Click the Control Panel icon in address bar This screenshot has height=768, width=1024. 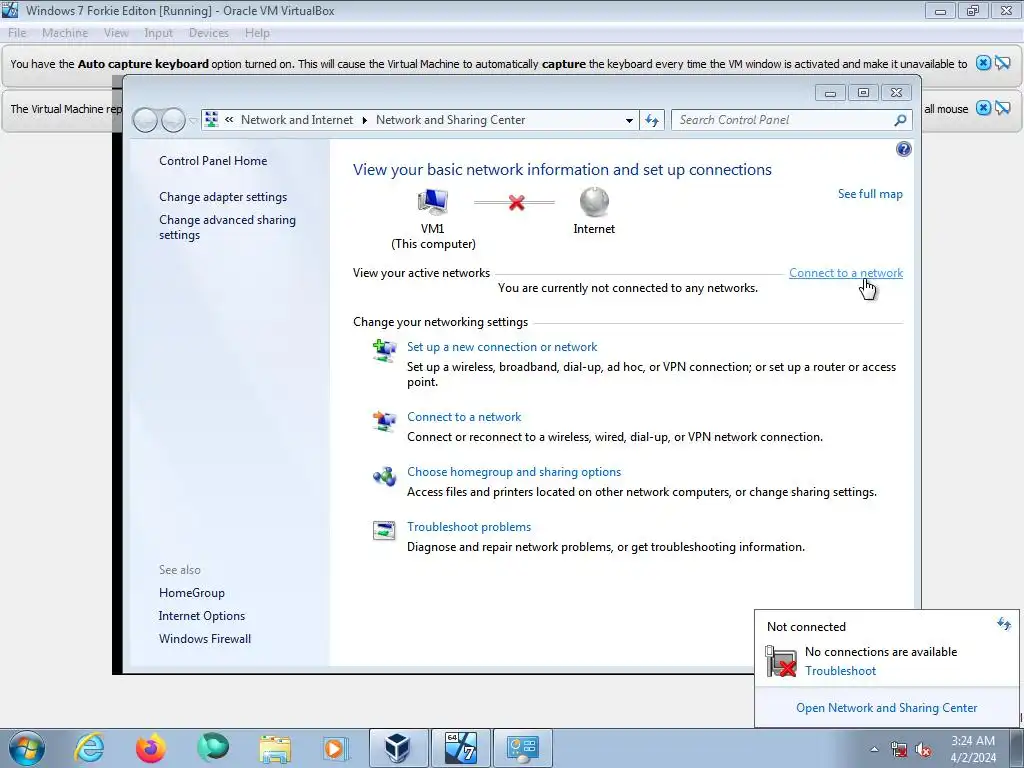[211, 120]
